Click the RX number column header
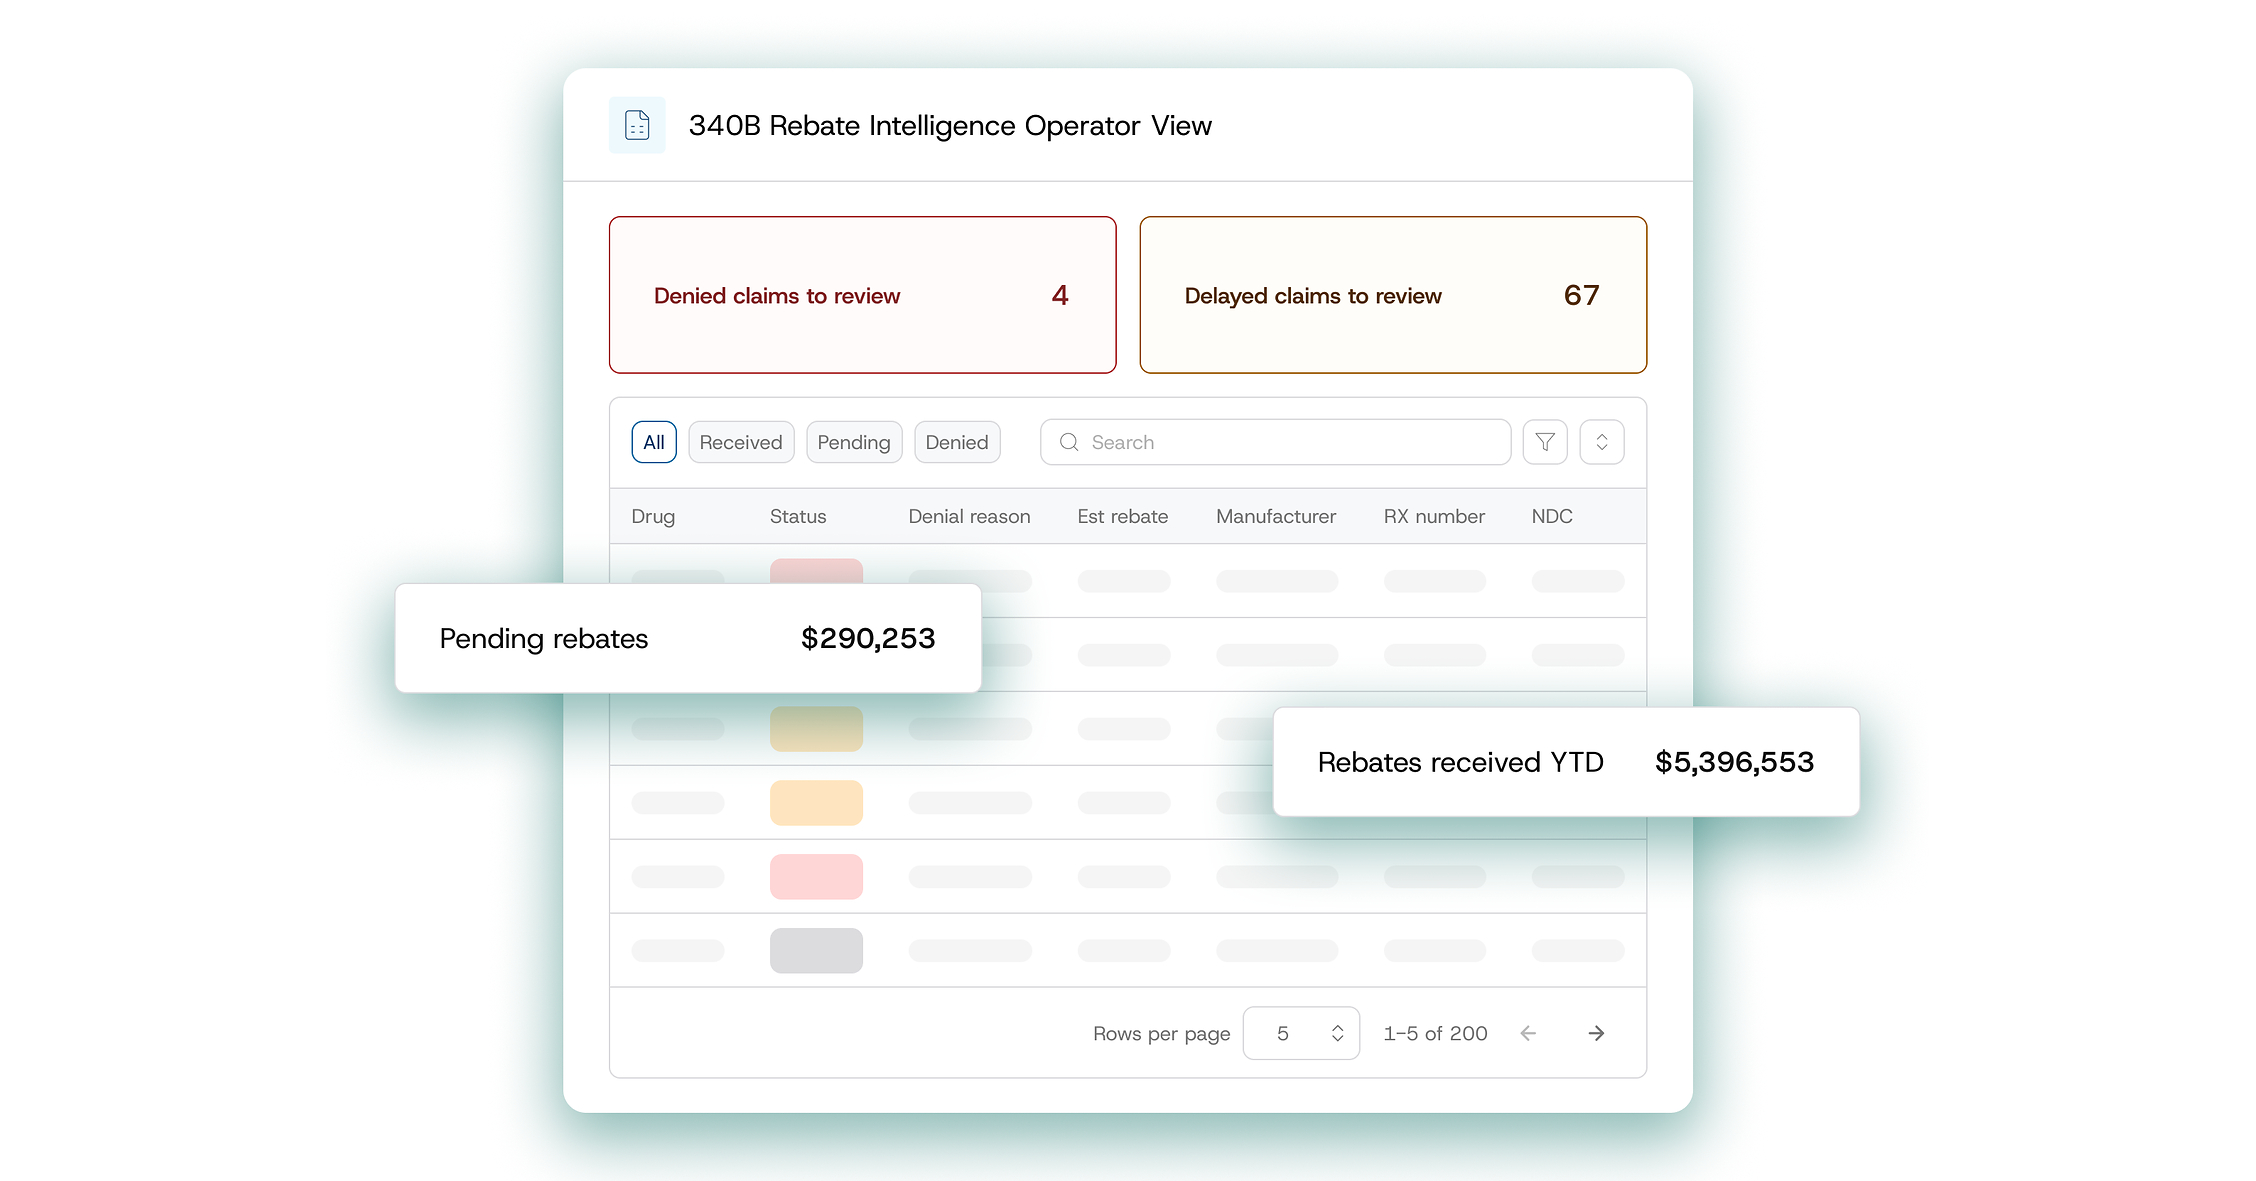The width and height of the screenshot is (2256, 1181). (1434, 516)
